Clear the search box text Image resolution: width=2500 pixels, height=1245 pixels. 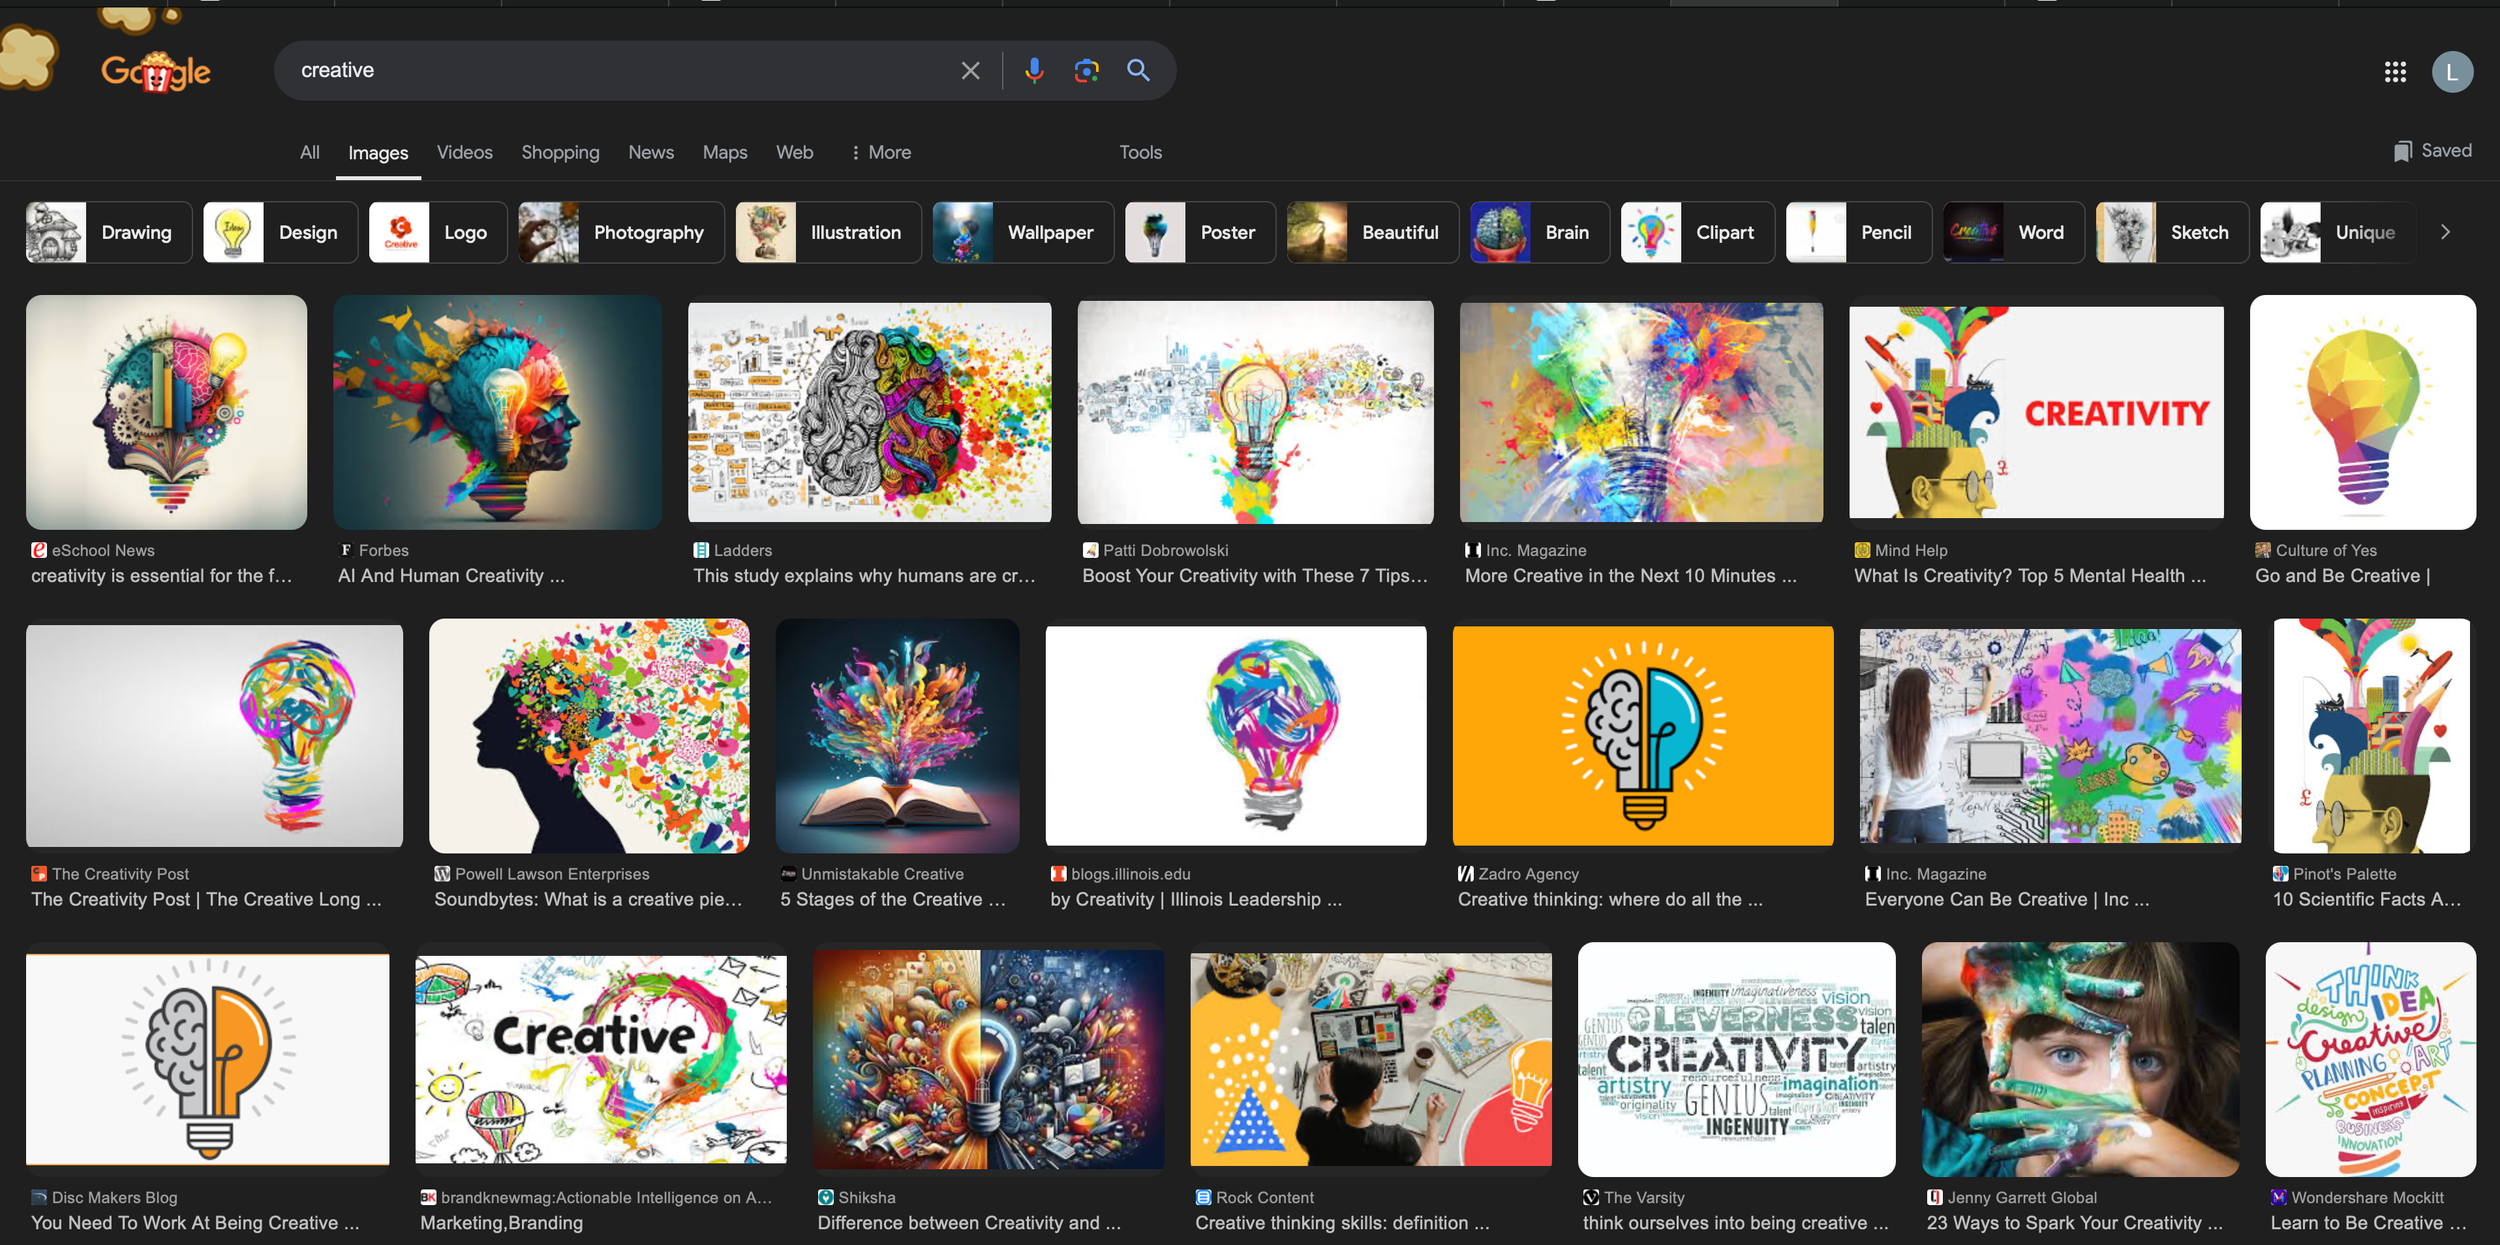(x=970, y=70)
